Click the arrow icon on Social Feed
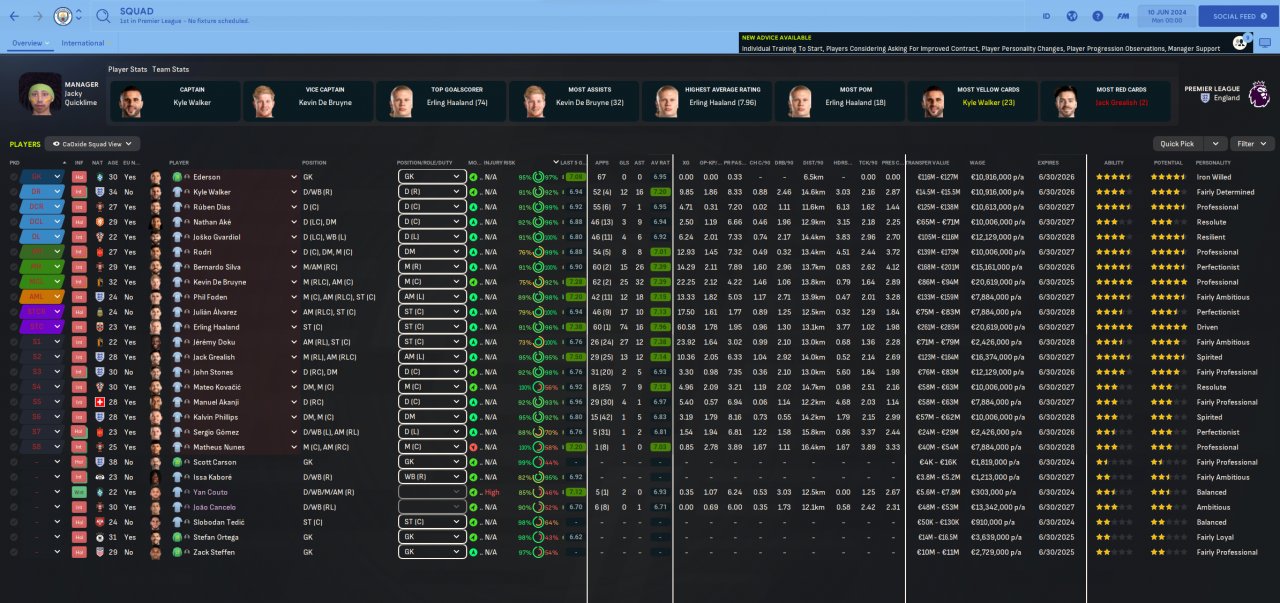 (1265, 16)
